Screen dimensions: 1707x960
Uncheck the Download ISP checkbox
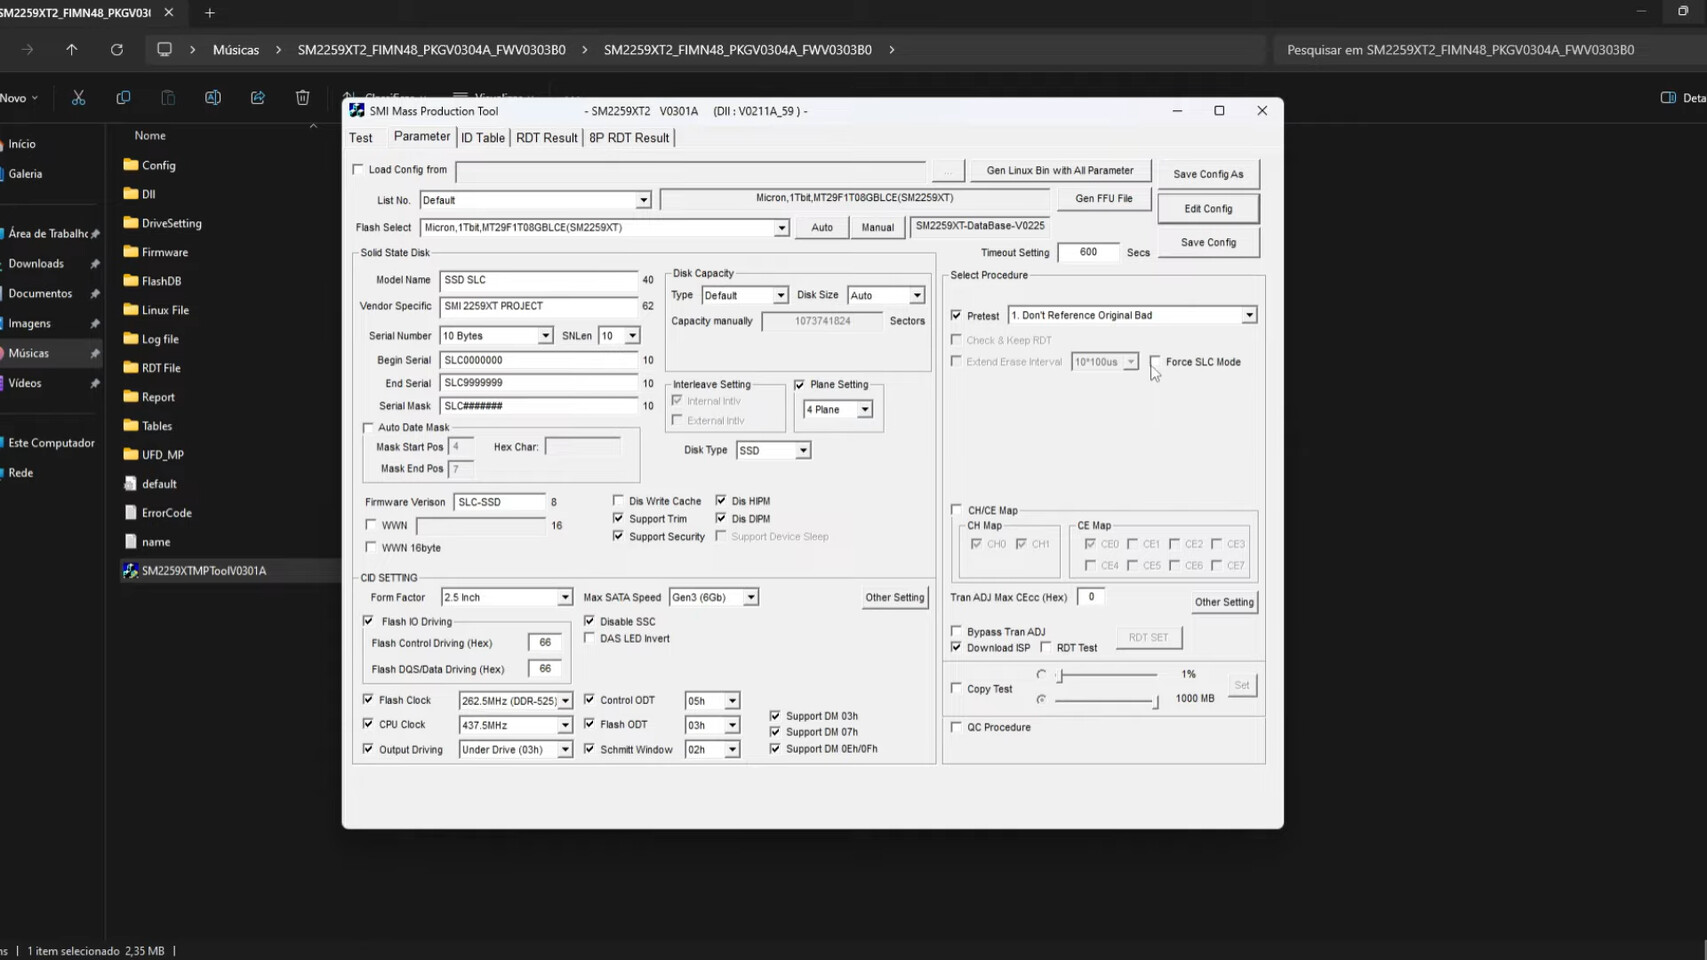(x=957, y=647)
